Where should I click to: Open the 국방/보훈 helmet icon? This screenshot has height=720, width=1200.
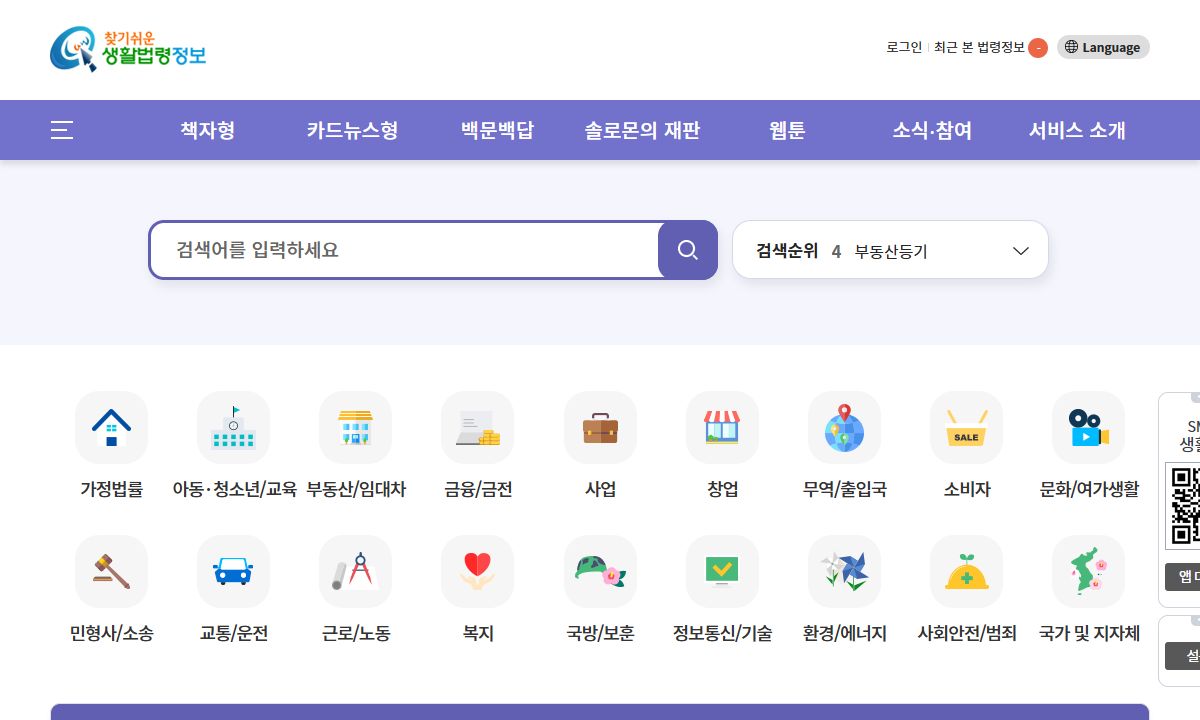600,572
